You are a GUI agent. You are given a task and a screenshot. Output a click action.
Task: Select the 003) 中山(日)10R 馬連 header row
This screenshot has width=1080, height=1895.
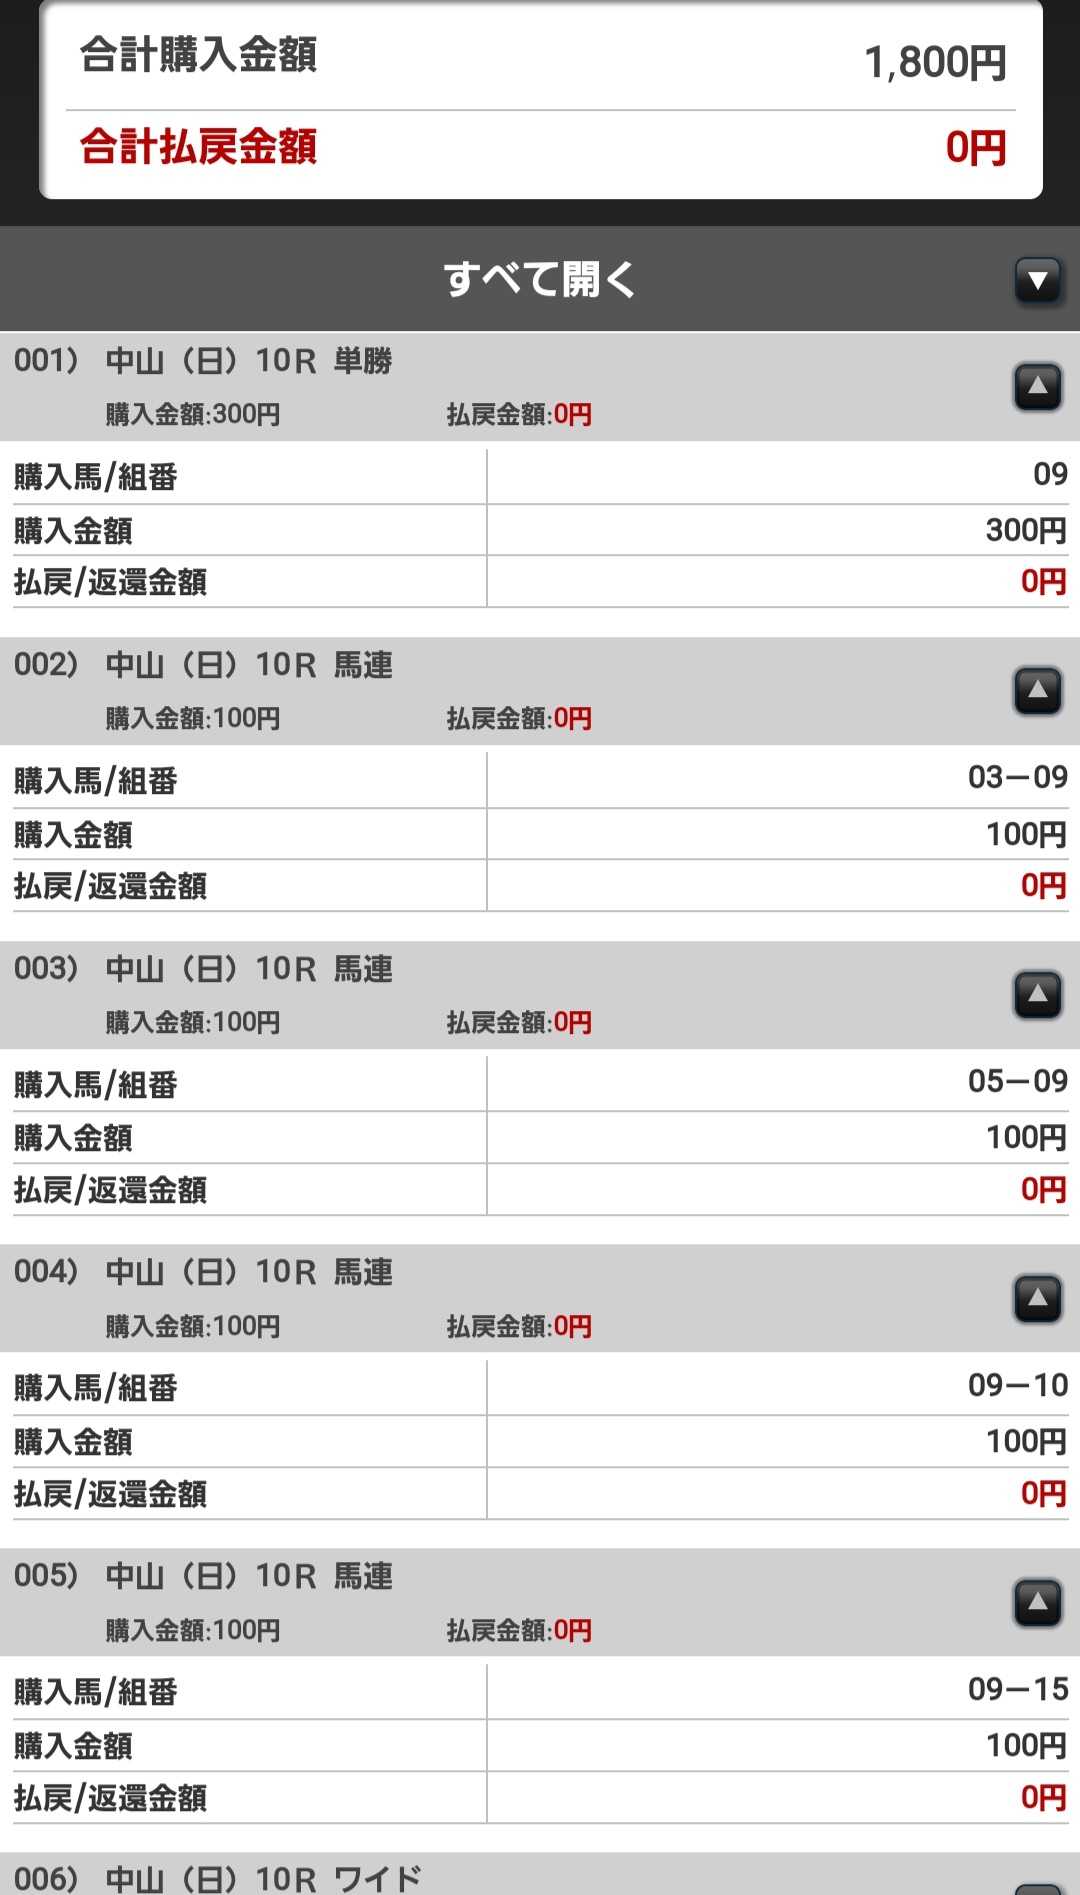pos(250,969)
